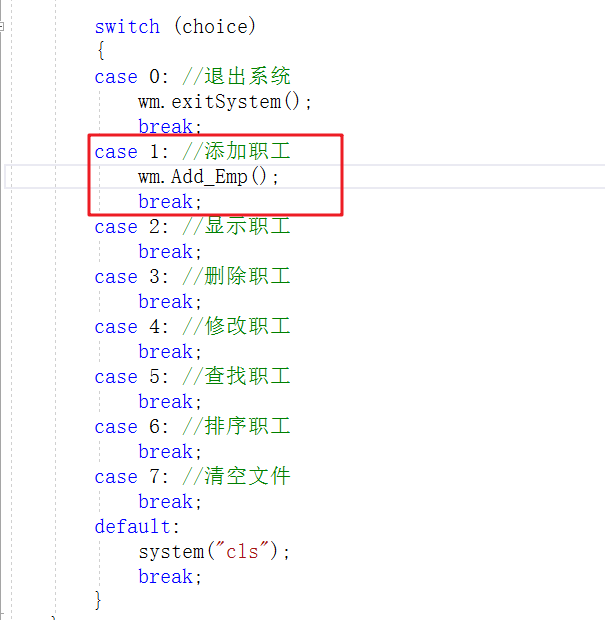Viewport: 605px width, 620px height.
Task: Collapse the code block at switch line
Action: click(x=3, y=27)
